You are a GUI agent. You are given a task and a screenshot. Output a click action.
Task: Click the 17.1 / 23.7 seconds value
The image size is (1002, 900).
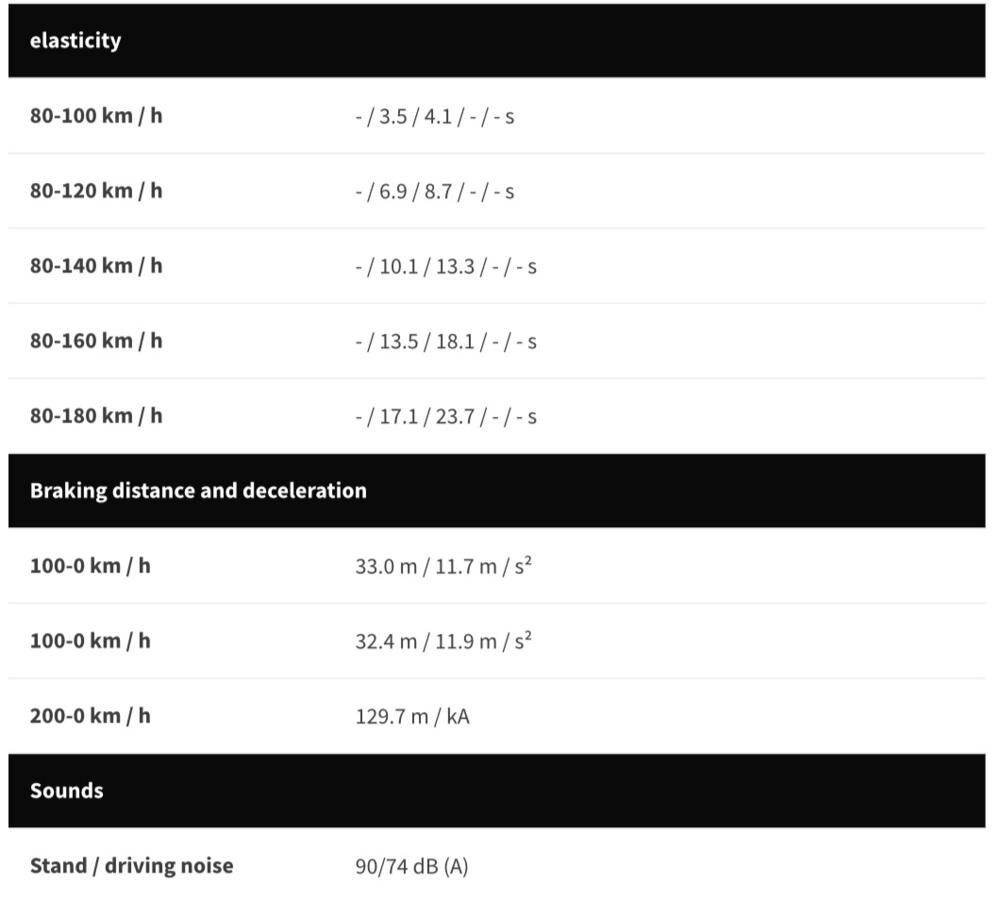[x=446, y=417]
